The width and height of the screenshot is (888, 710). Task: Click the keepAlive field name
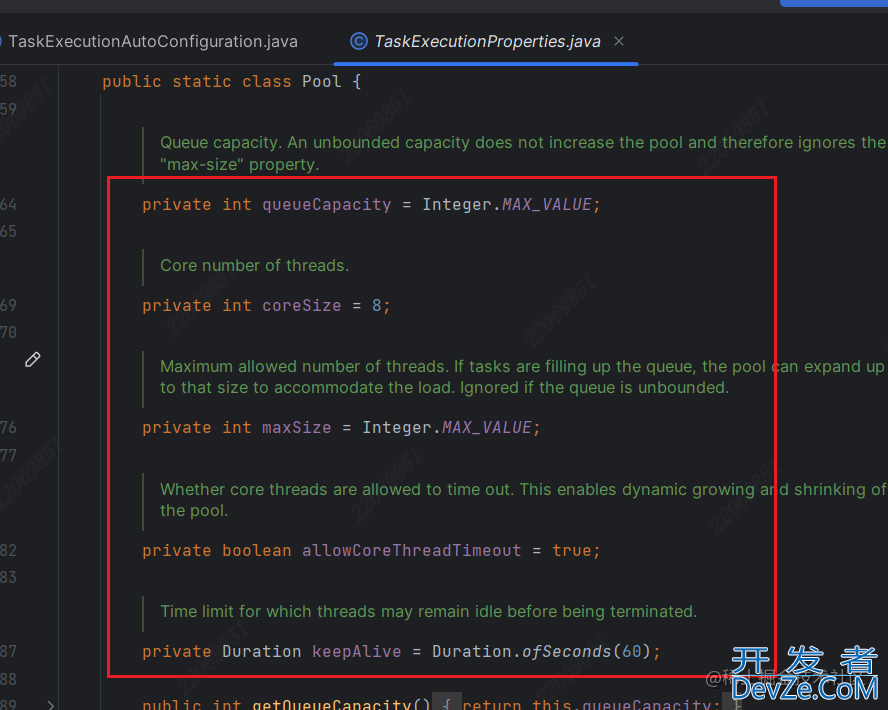pos(356,652)
